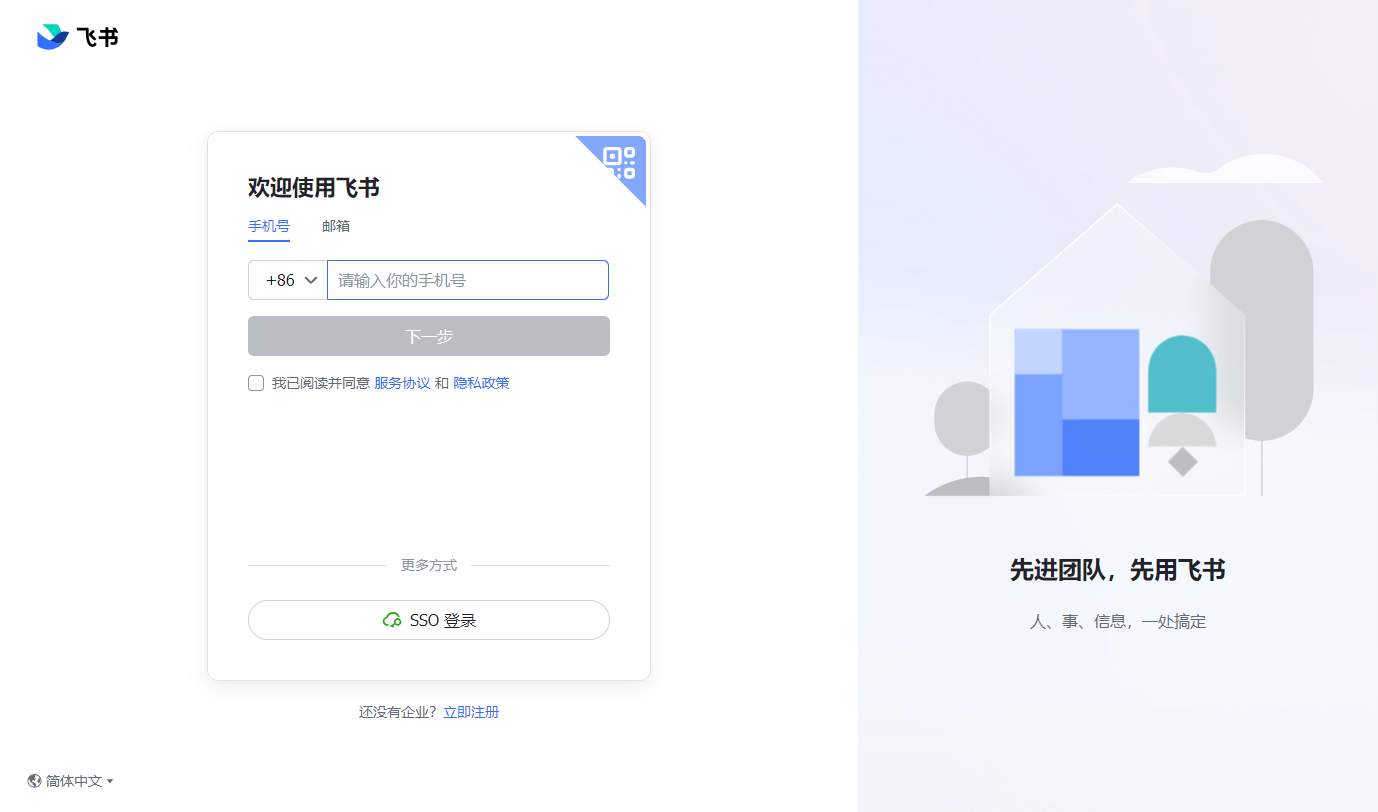
Task: Click the 立即注册 link
Action: (471, 712)
